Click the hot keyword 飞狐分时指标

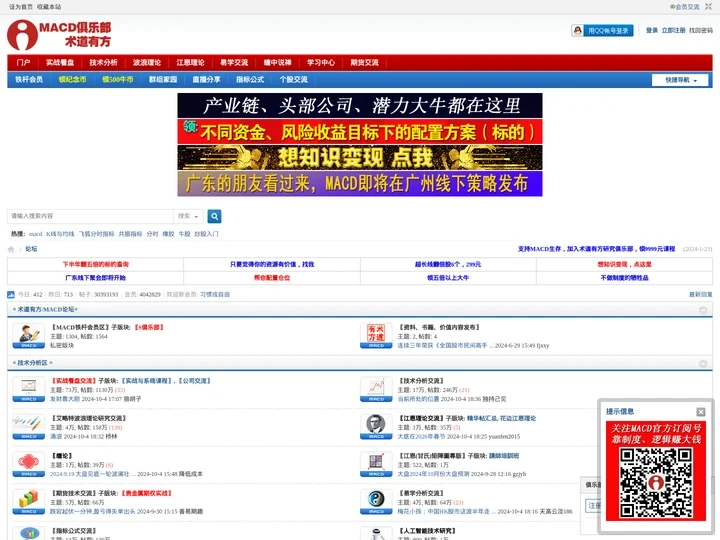pyautogui.click(x=96, y=234)
